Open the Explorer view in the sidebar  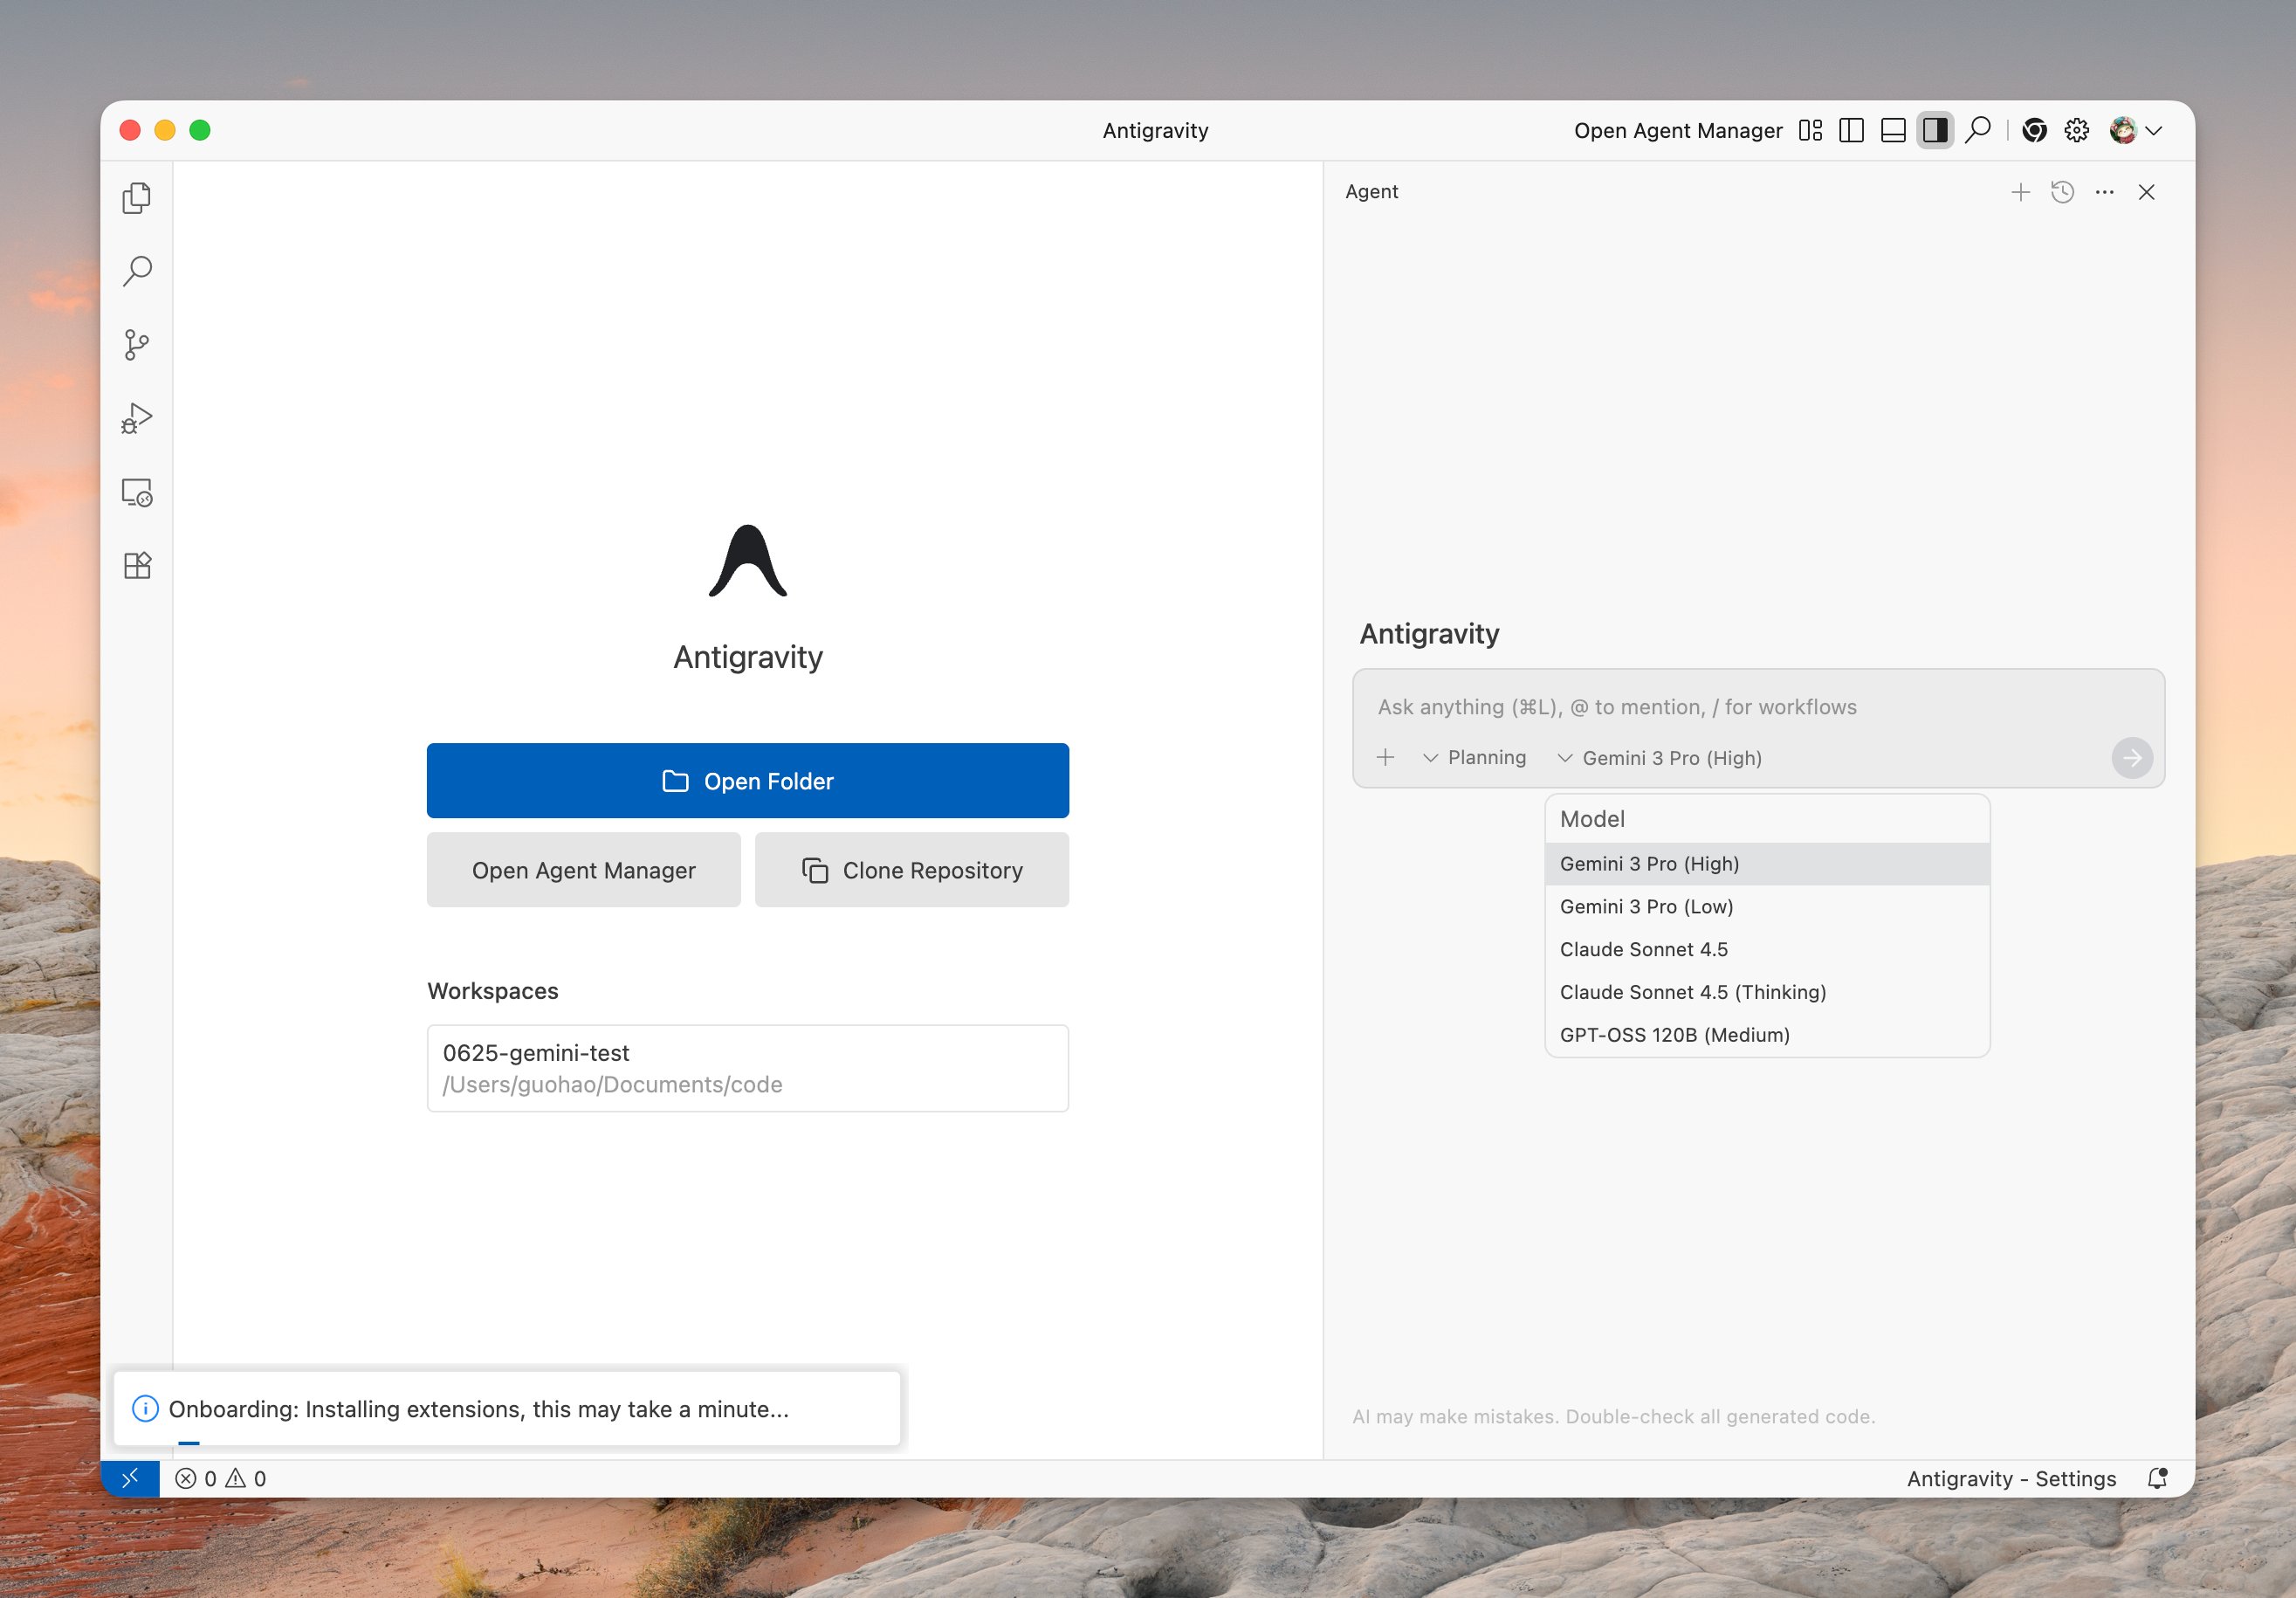coord(137,197)
